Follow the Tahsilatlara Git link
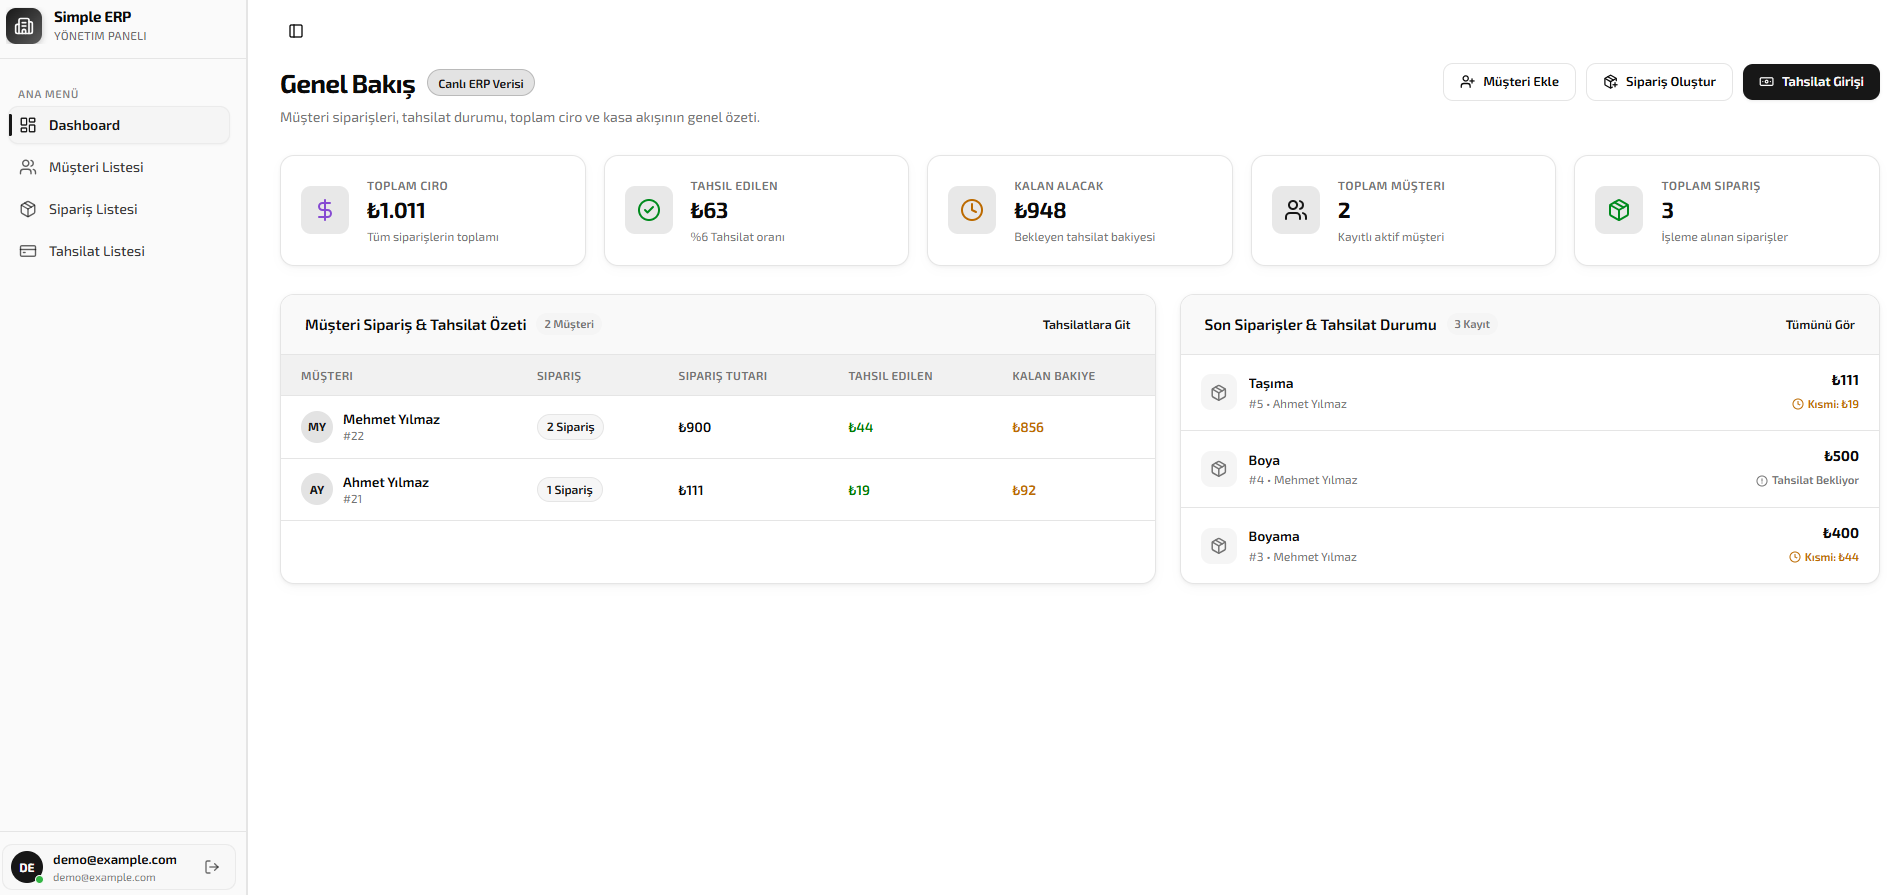The height and width of the screenshot is (895, 1887). click(x=1086, y=325)
